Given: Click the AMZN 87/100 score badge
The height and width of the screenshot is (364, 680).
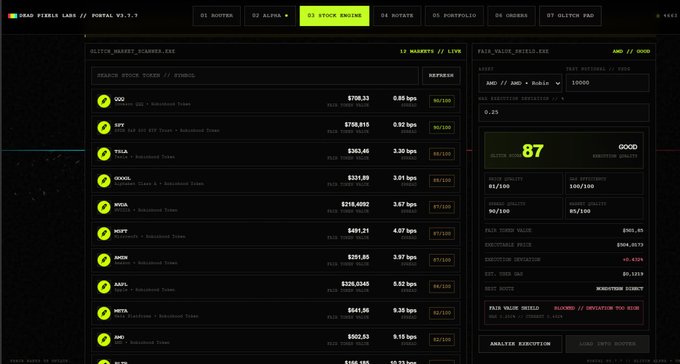Looking at the screenshot, I should click(442, 260).
